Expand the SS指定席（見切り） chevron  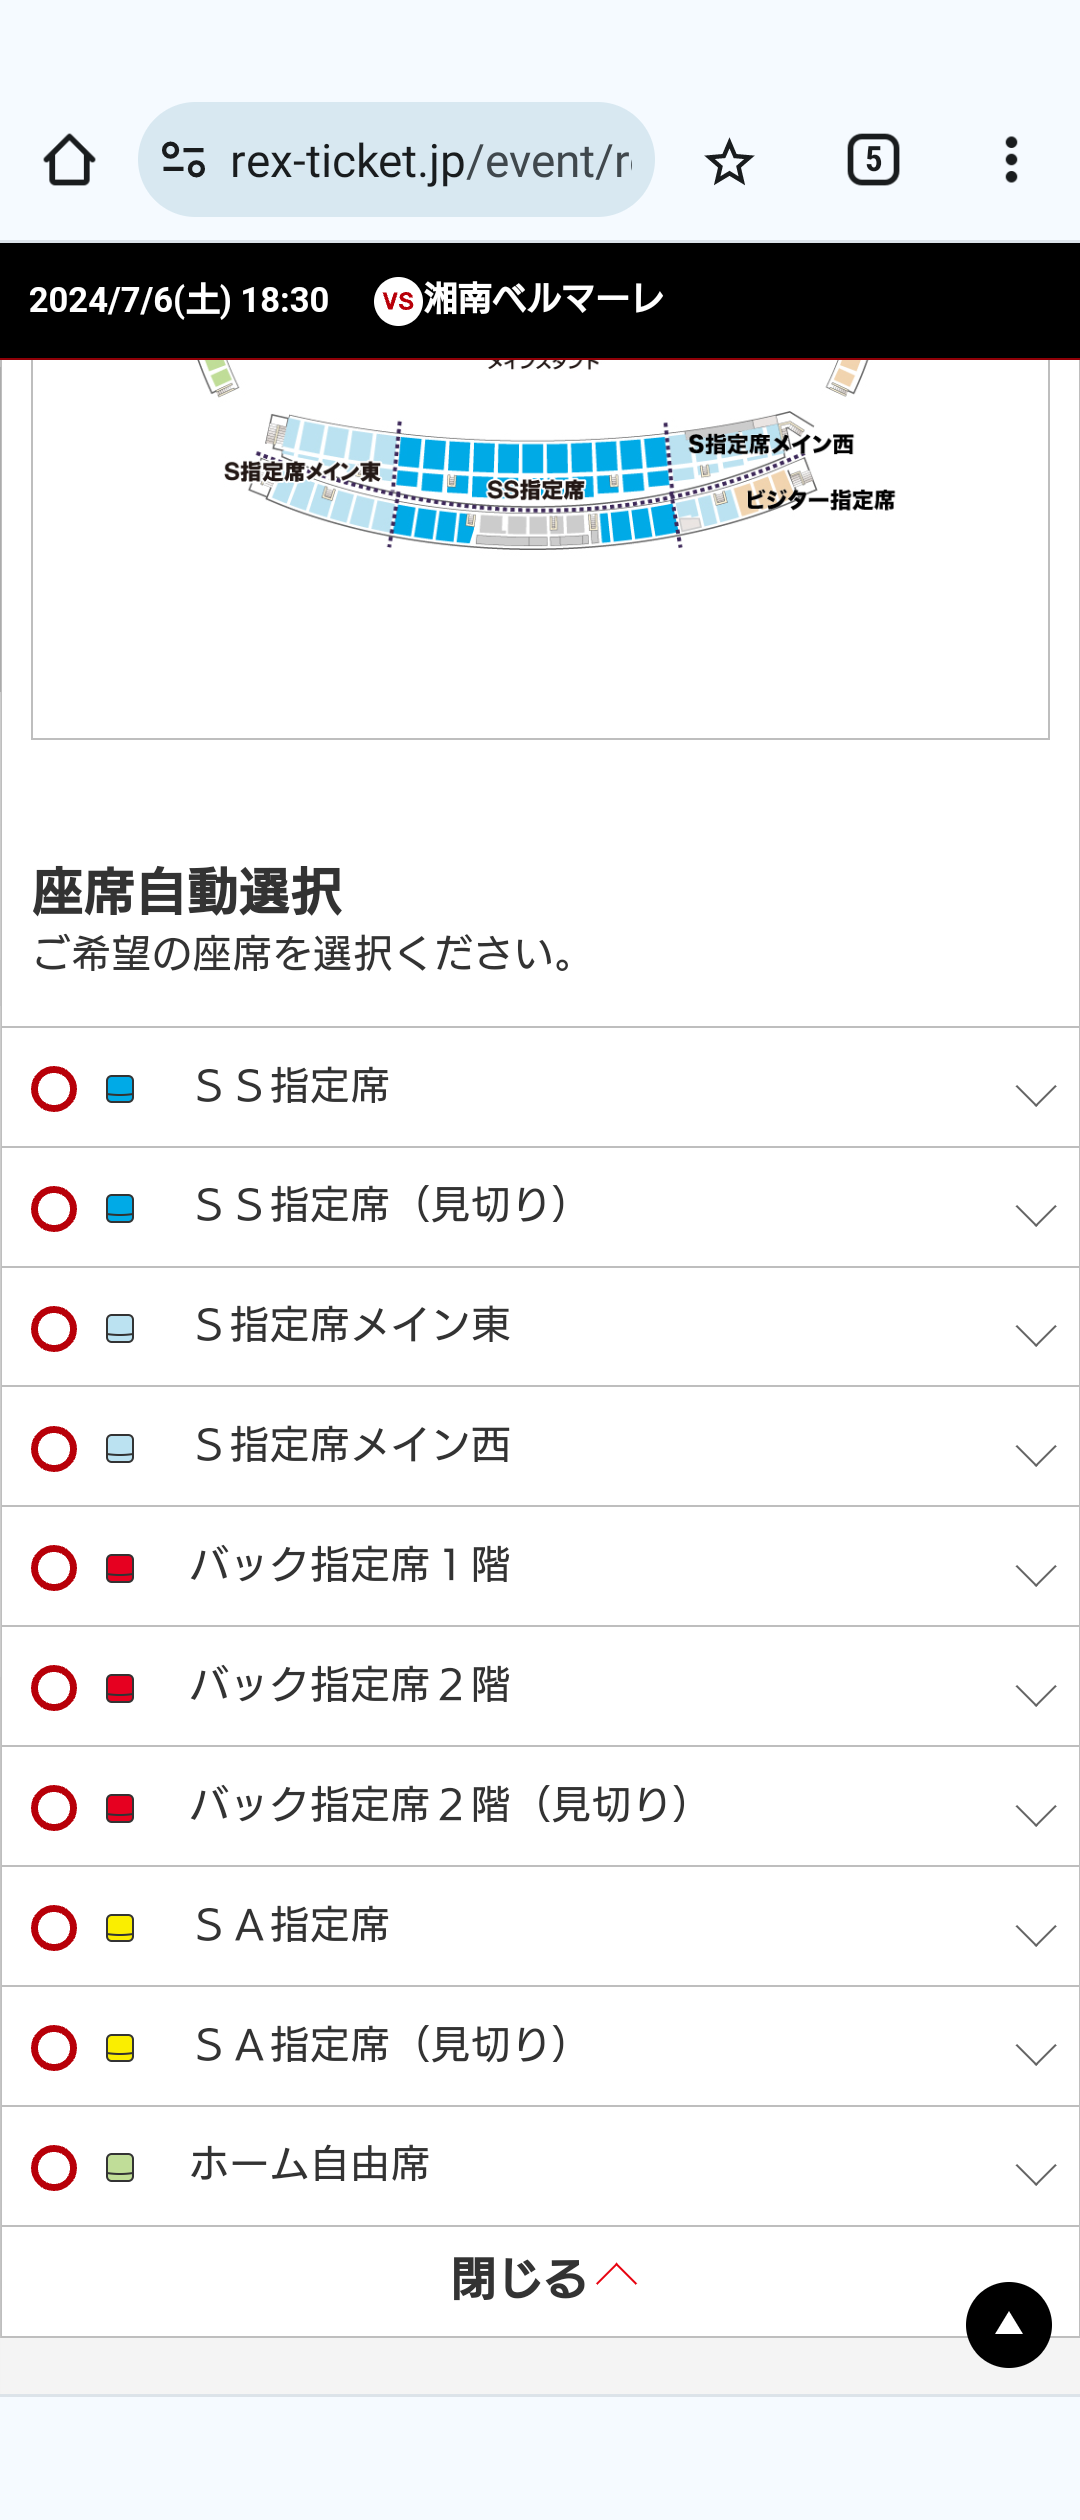click(x=1036, y=1215)
